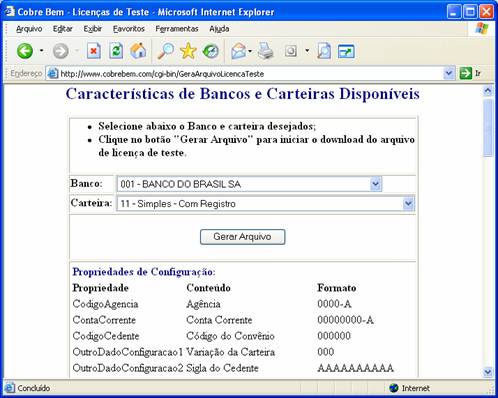This screenshot has height=398, width=498.
Task: Click the '0000-A' format value
Action: point(334,304)
